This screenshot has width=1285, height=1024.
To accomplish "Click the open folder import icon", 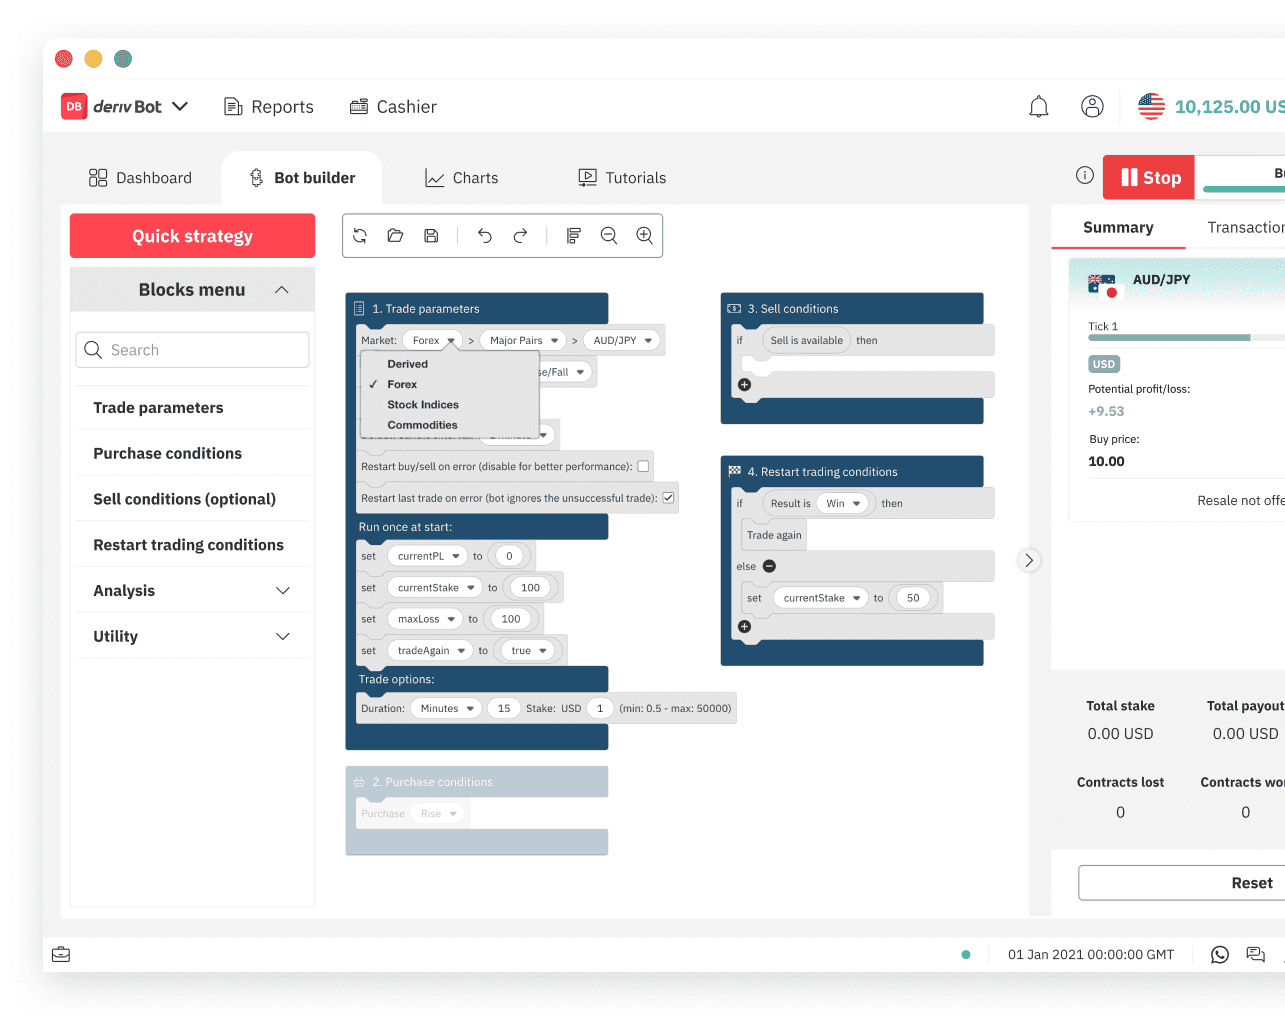I will [395, 236].
